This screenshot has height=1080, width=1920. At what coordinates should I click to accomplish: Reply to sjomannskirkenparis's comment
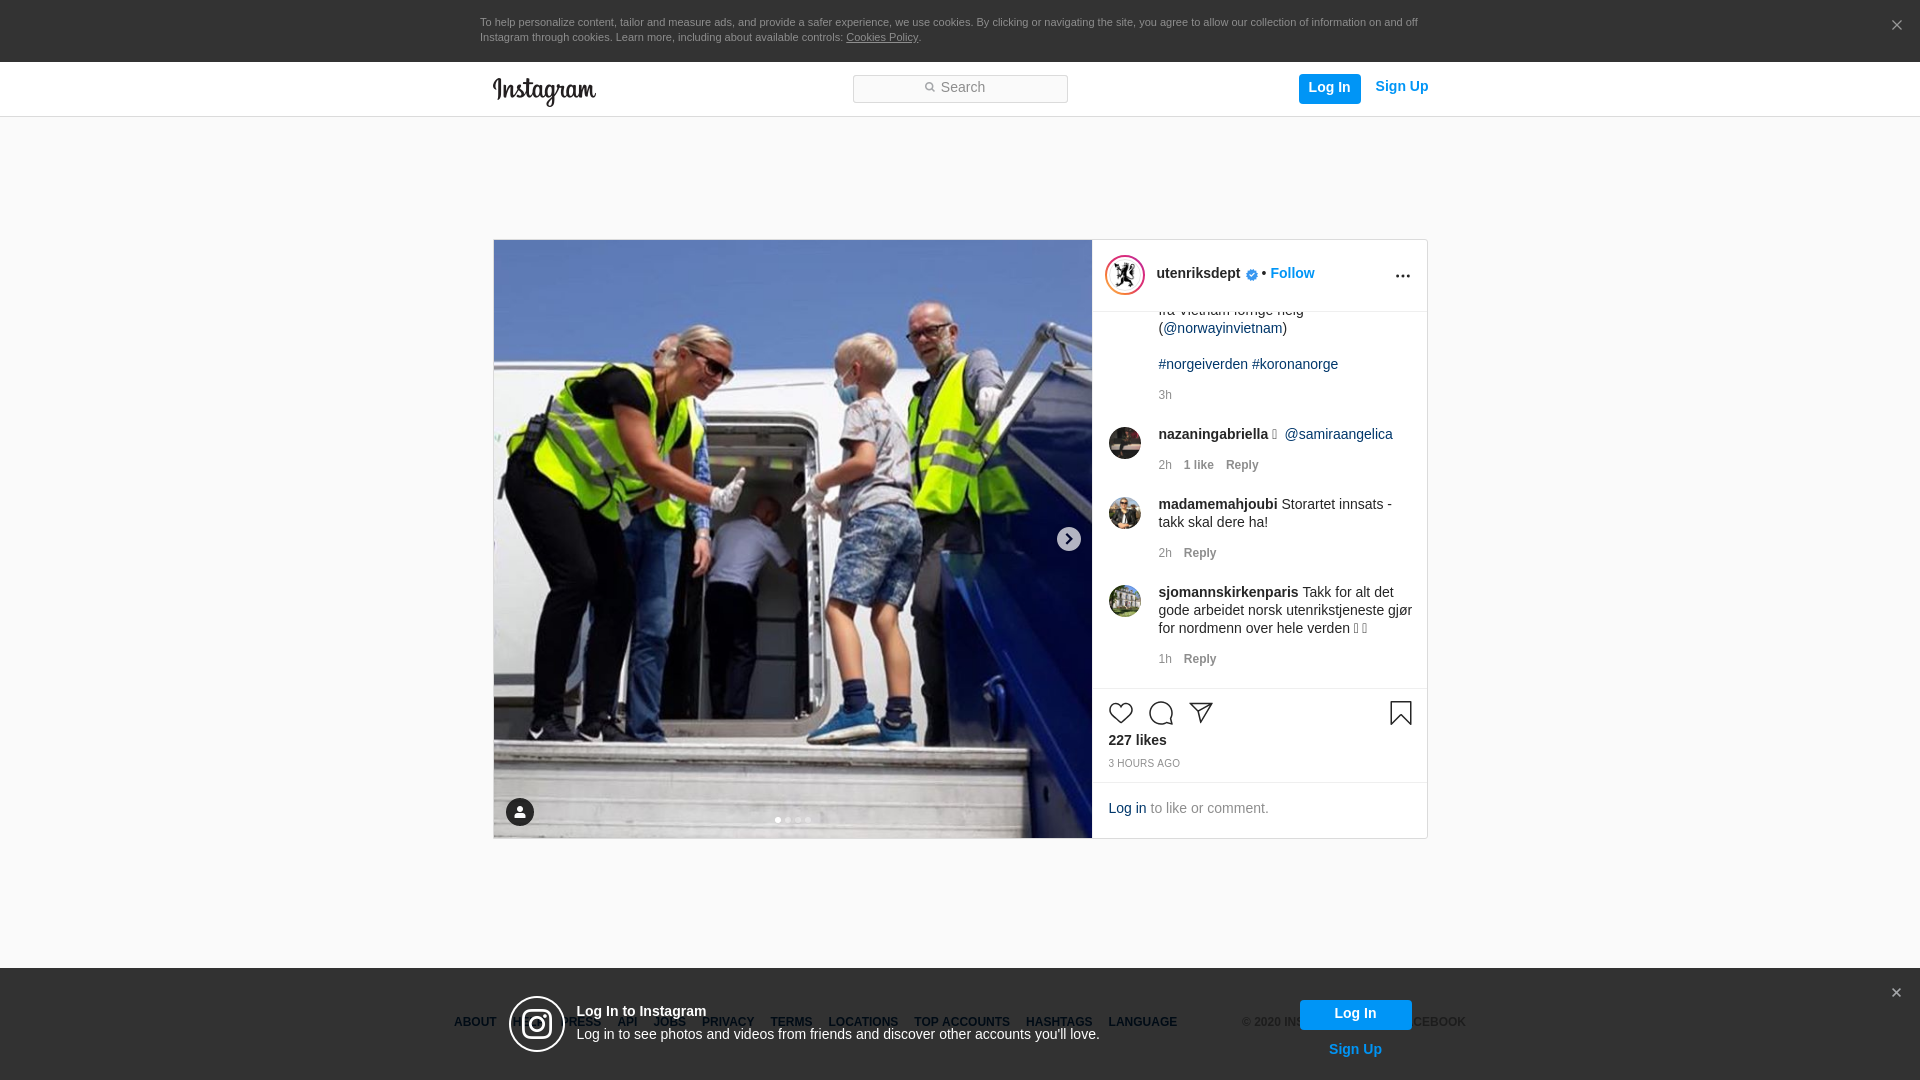click(x=1200, y=659)
